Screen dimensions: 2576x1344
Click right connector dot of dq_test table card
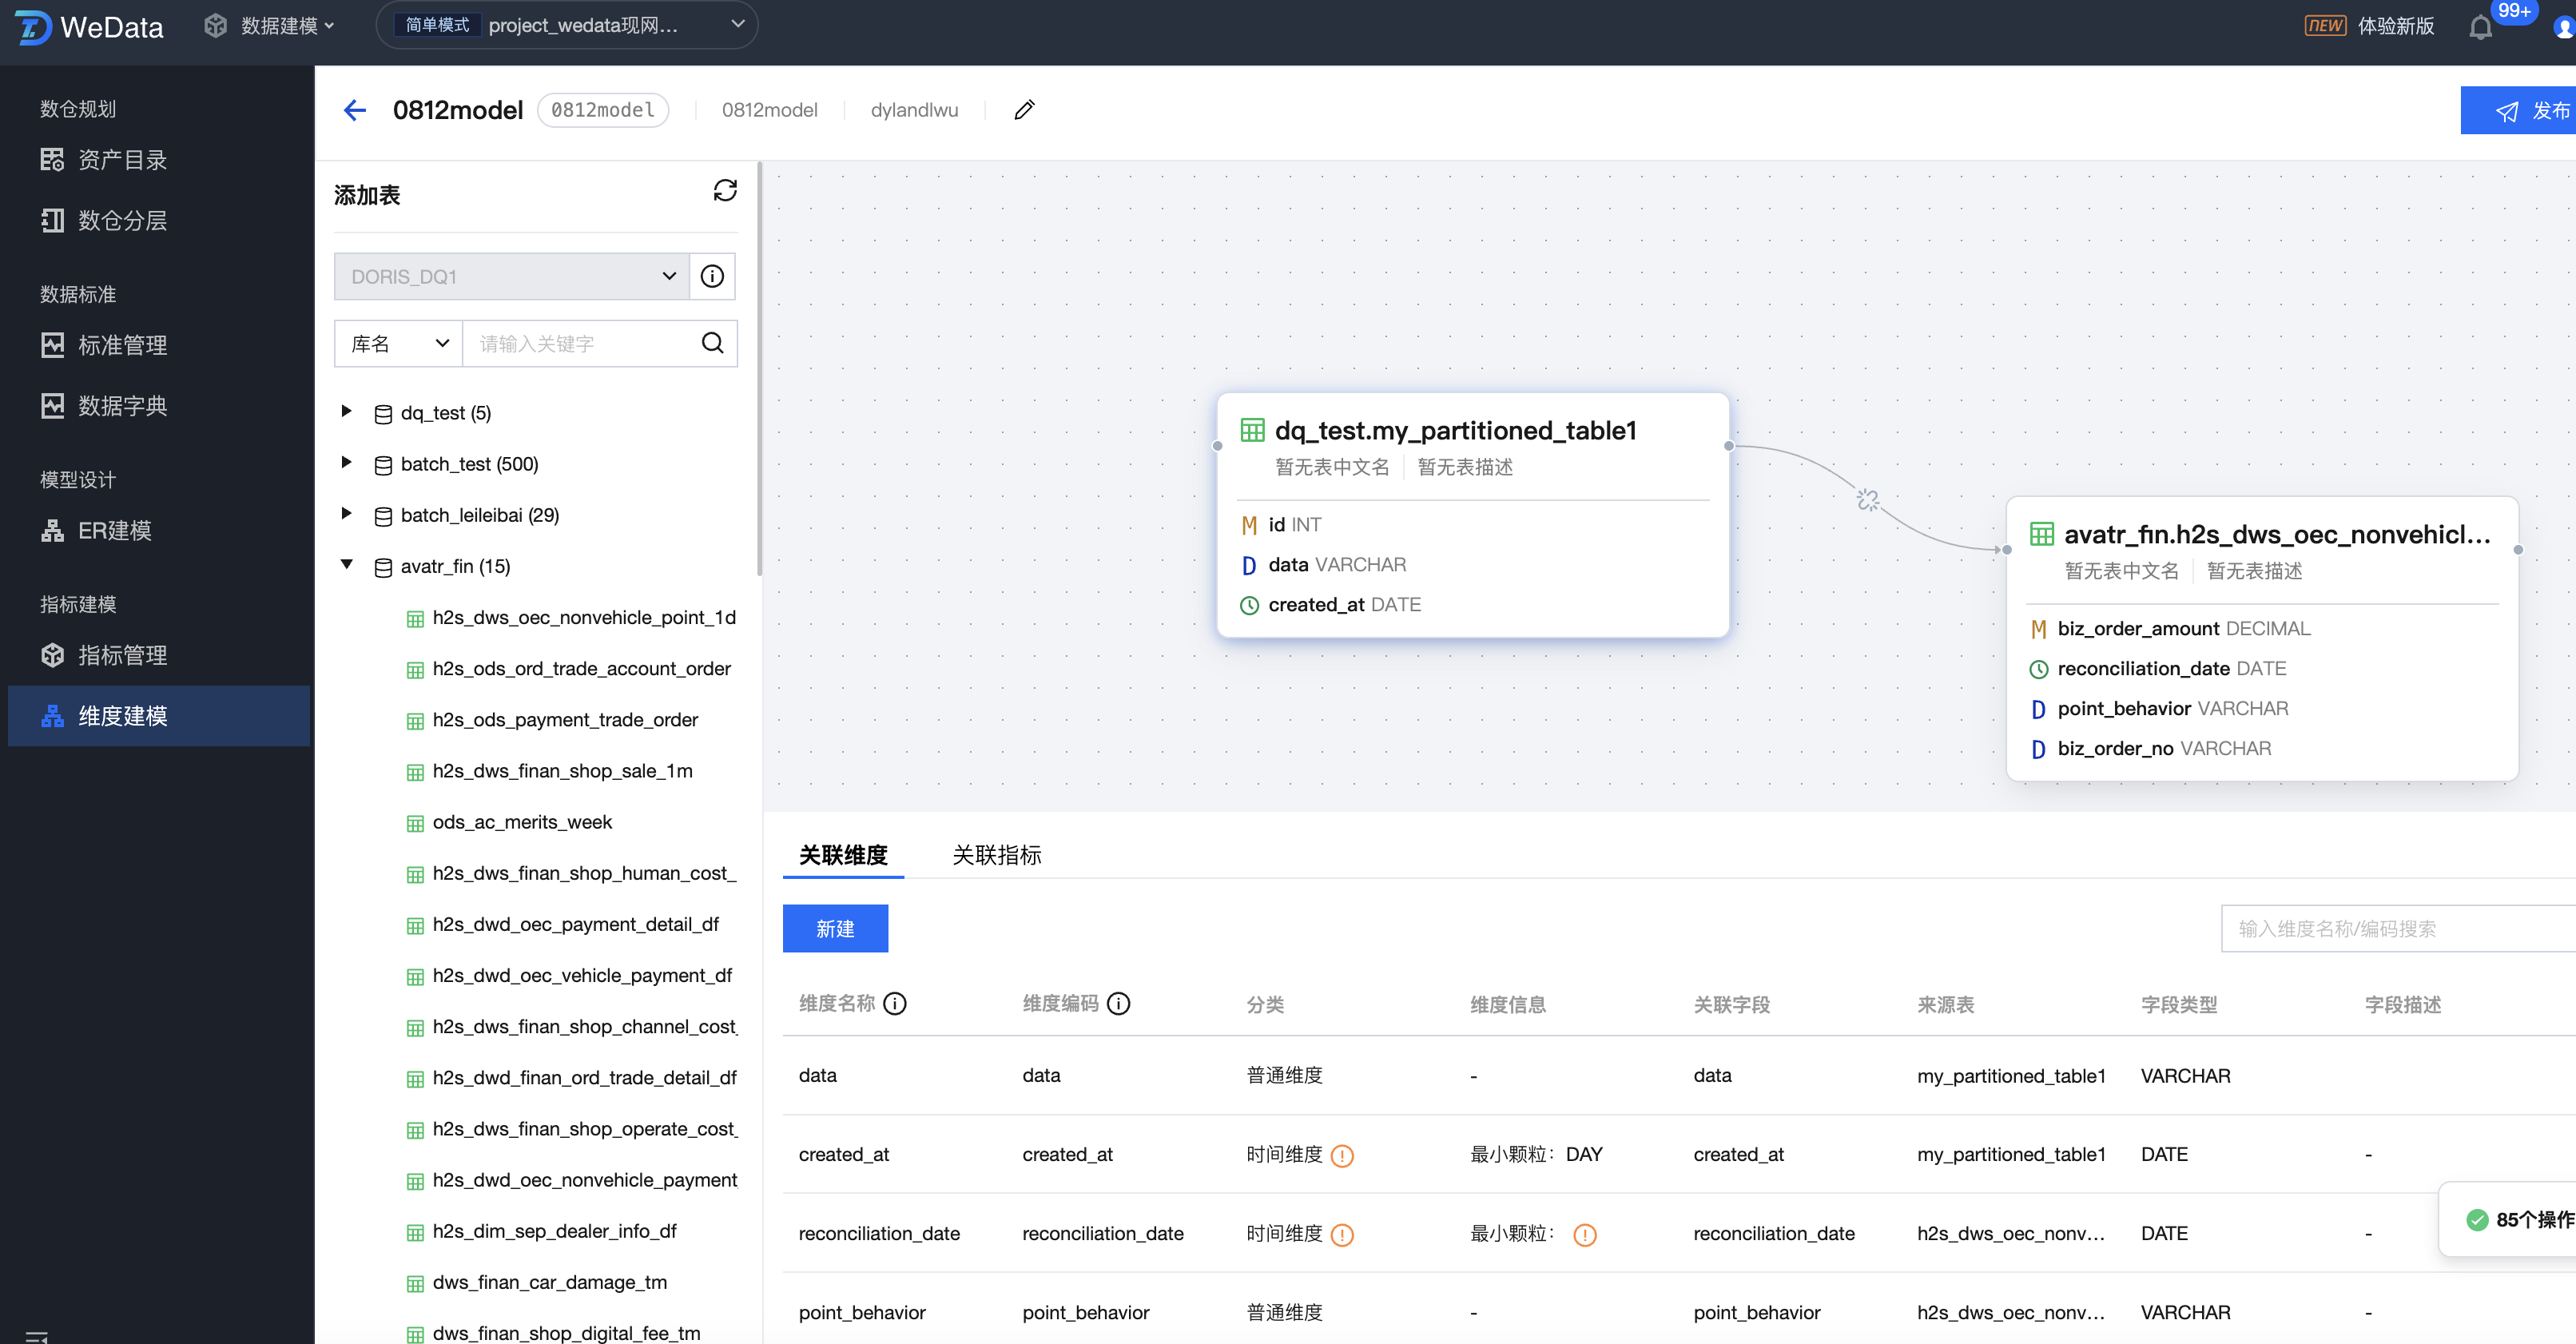(1729, 446)
